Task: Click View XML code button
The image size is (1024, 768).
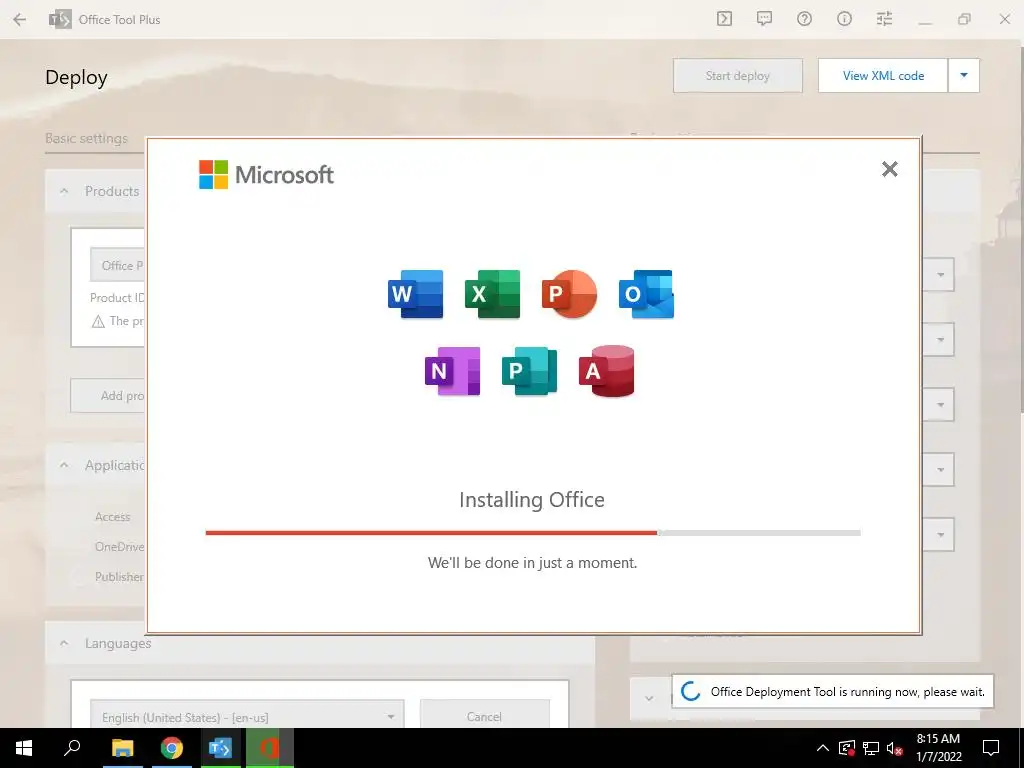Action: click(x=883, y=76)
